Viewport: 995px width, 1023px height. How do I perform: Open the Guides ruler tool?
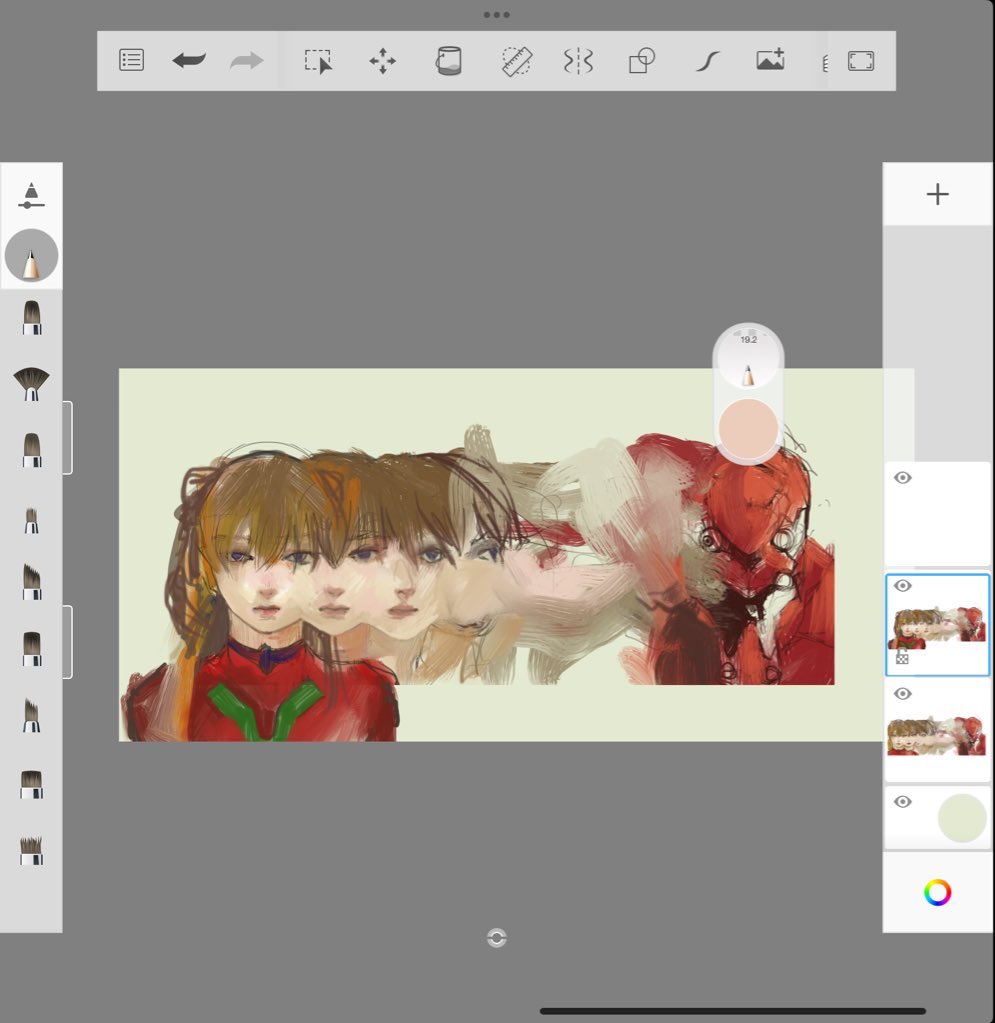pos(517,61)
